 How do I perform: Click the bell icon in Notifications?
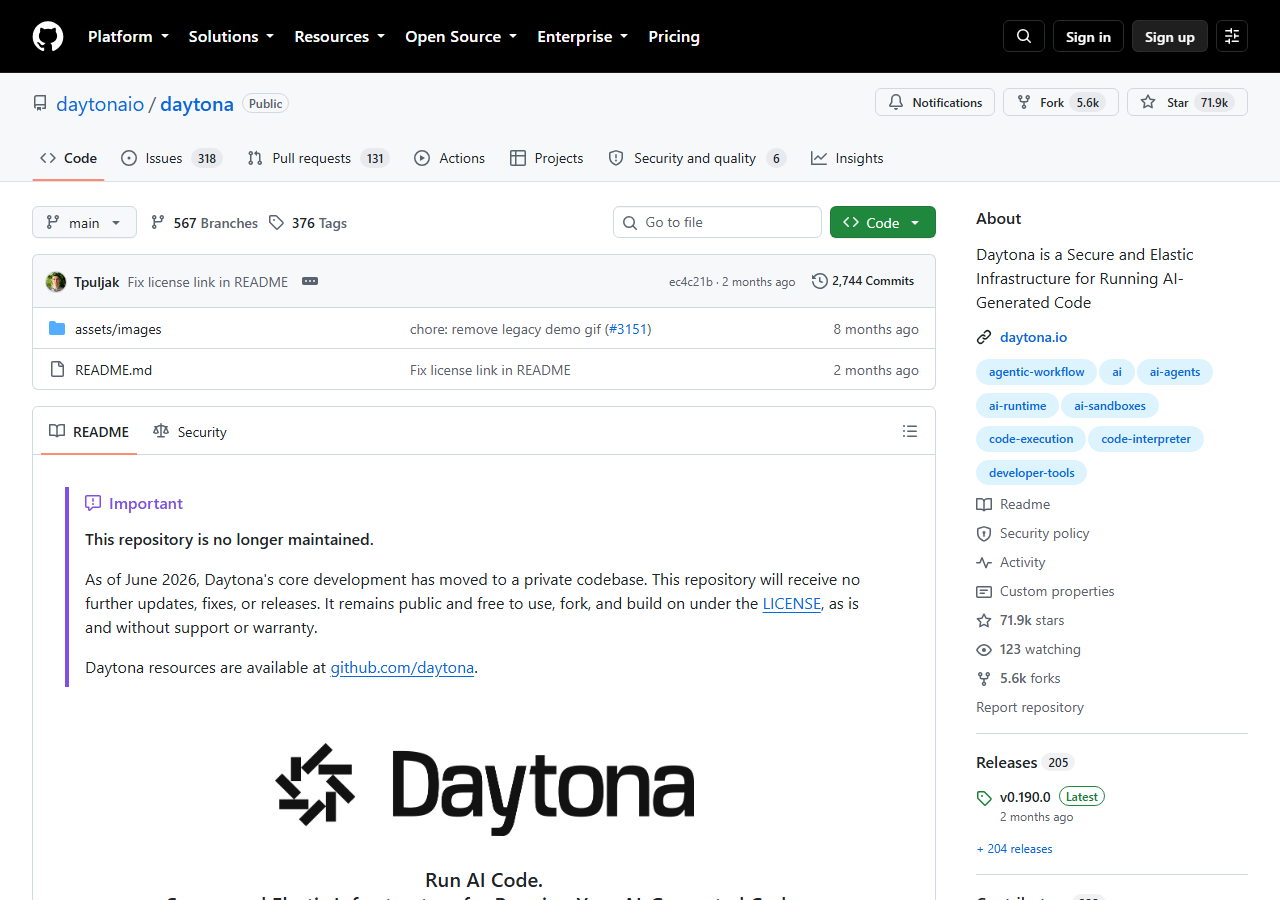click(896, 102)
